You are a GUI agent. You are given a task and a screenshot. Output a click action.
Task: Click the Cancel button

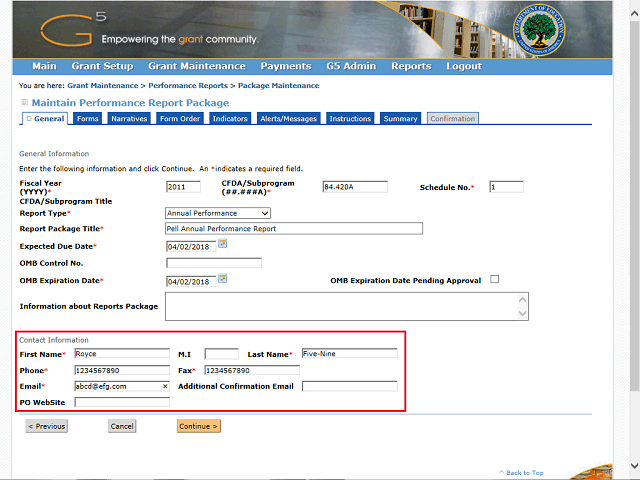[x=122, y=426]
